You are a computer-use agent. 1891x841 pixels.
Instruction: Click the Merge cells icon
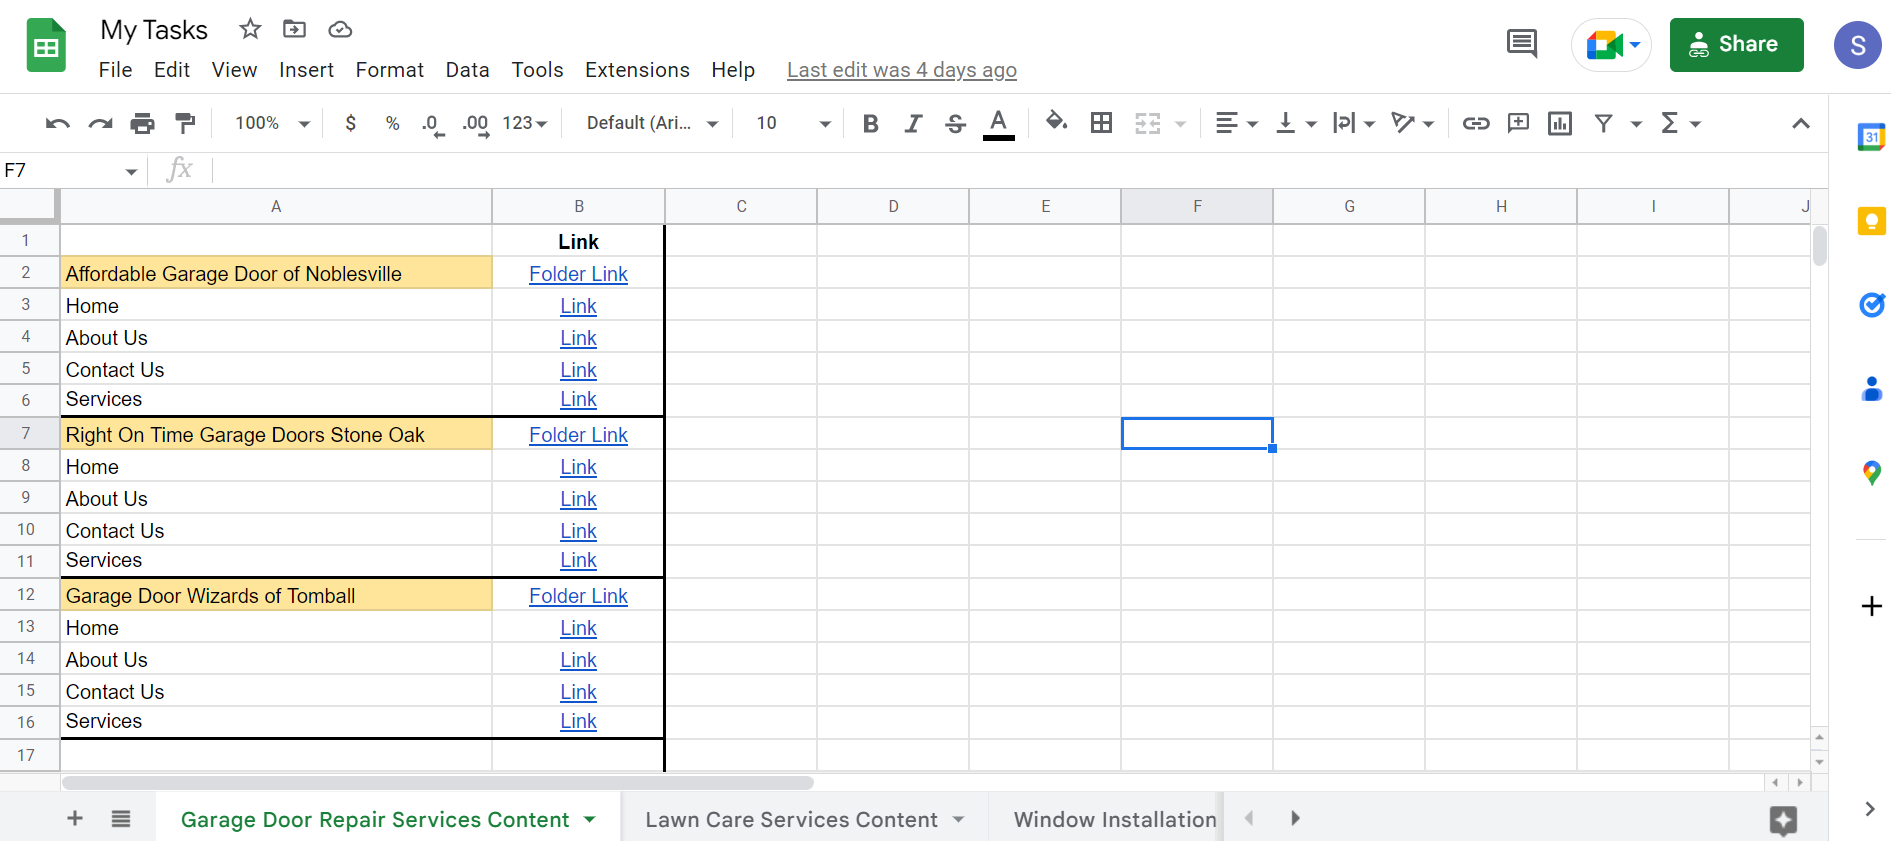[1148, 123]
